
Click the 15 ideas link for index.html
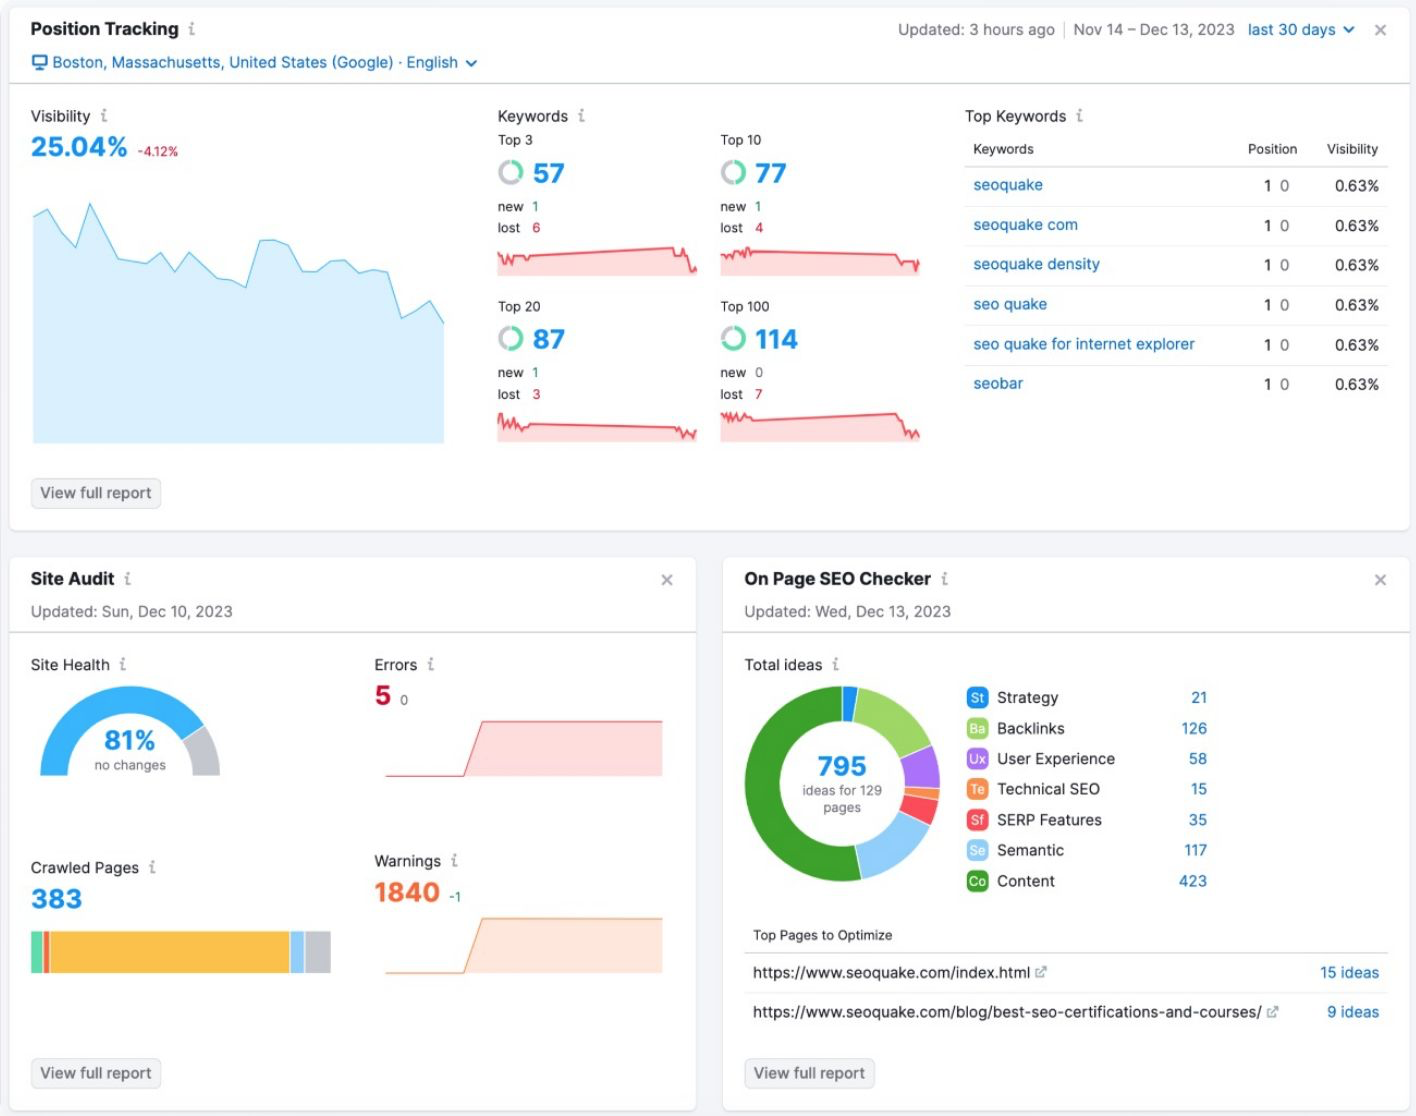tap(1350, 971)
